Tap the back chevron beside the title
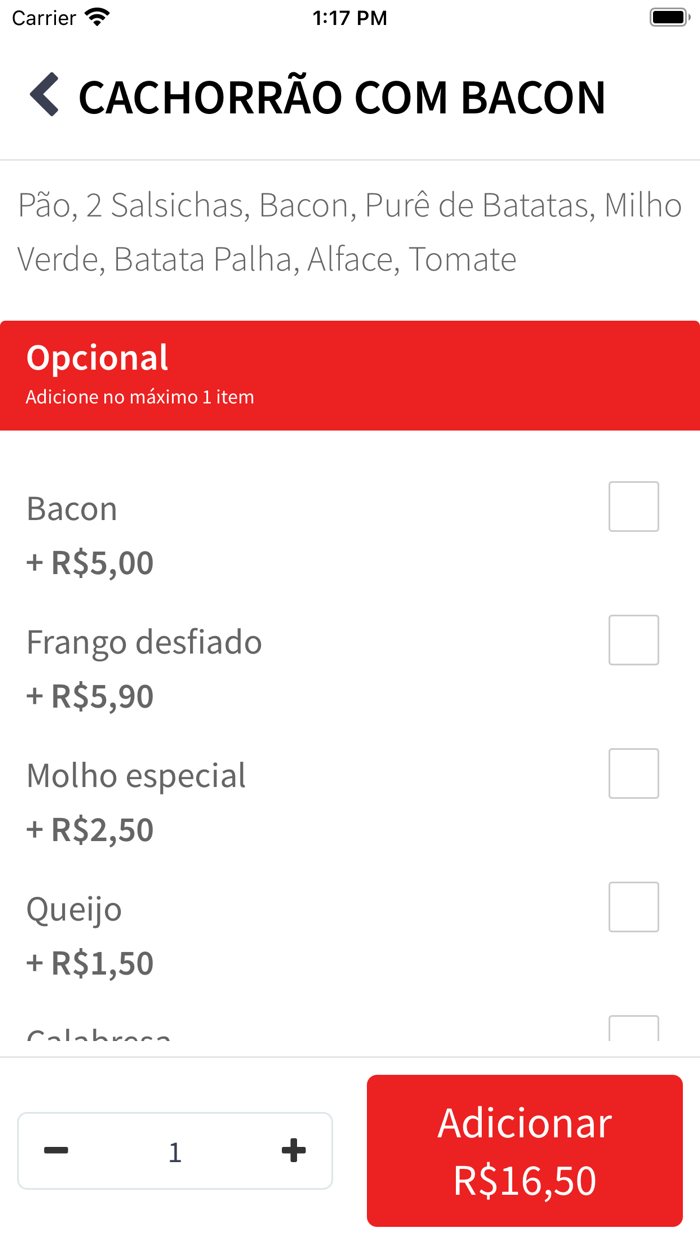700x1244 pixels. click(x=42, y=96)
